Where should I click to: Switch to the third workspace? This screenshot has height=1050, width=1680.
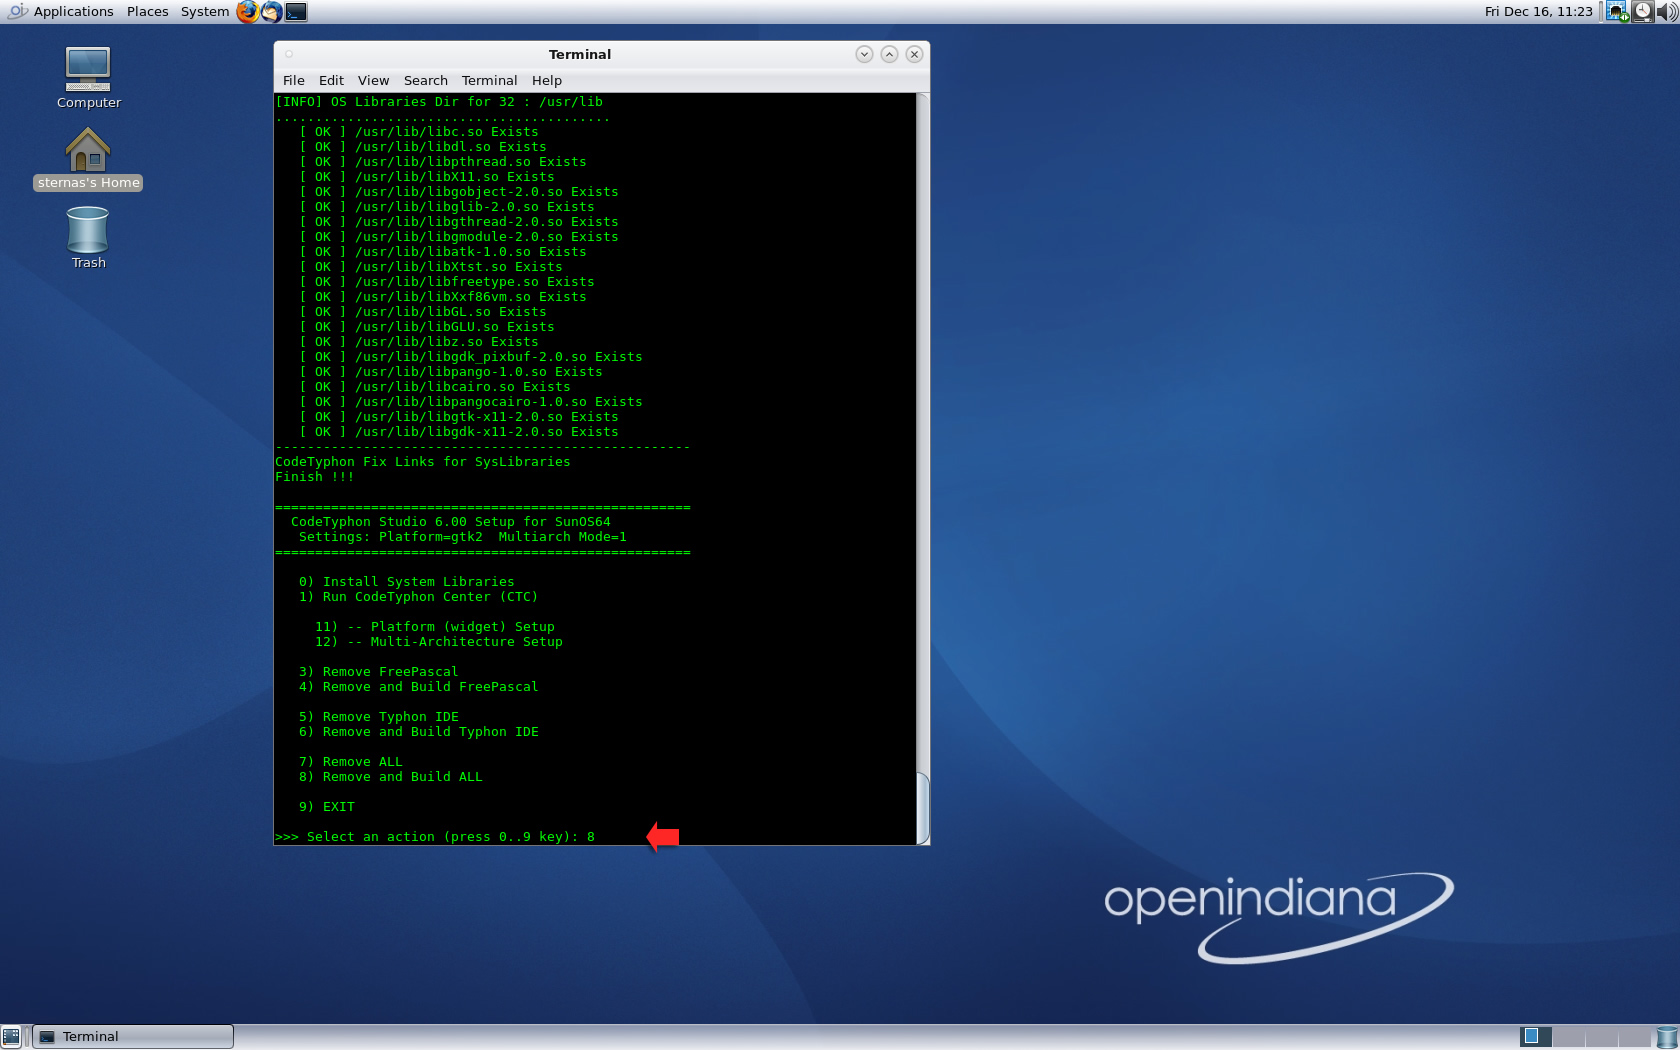point(1601,1037)
